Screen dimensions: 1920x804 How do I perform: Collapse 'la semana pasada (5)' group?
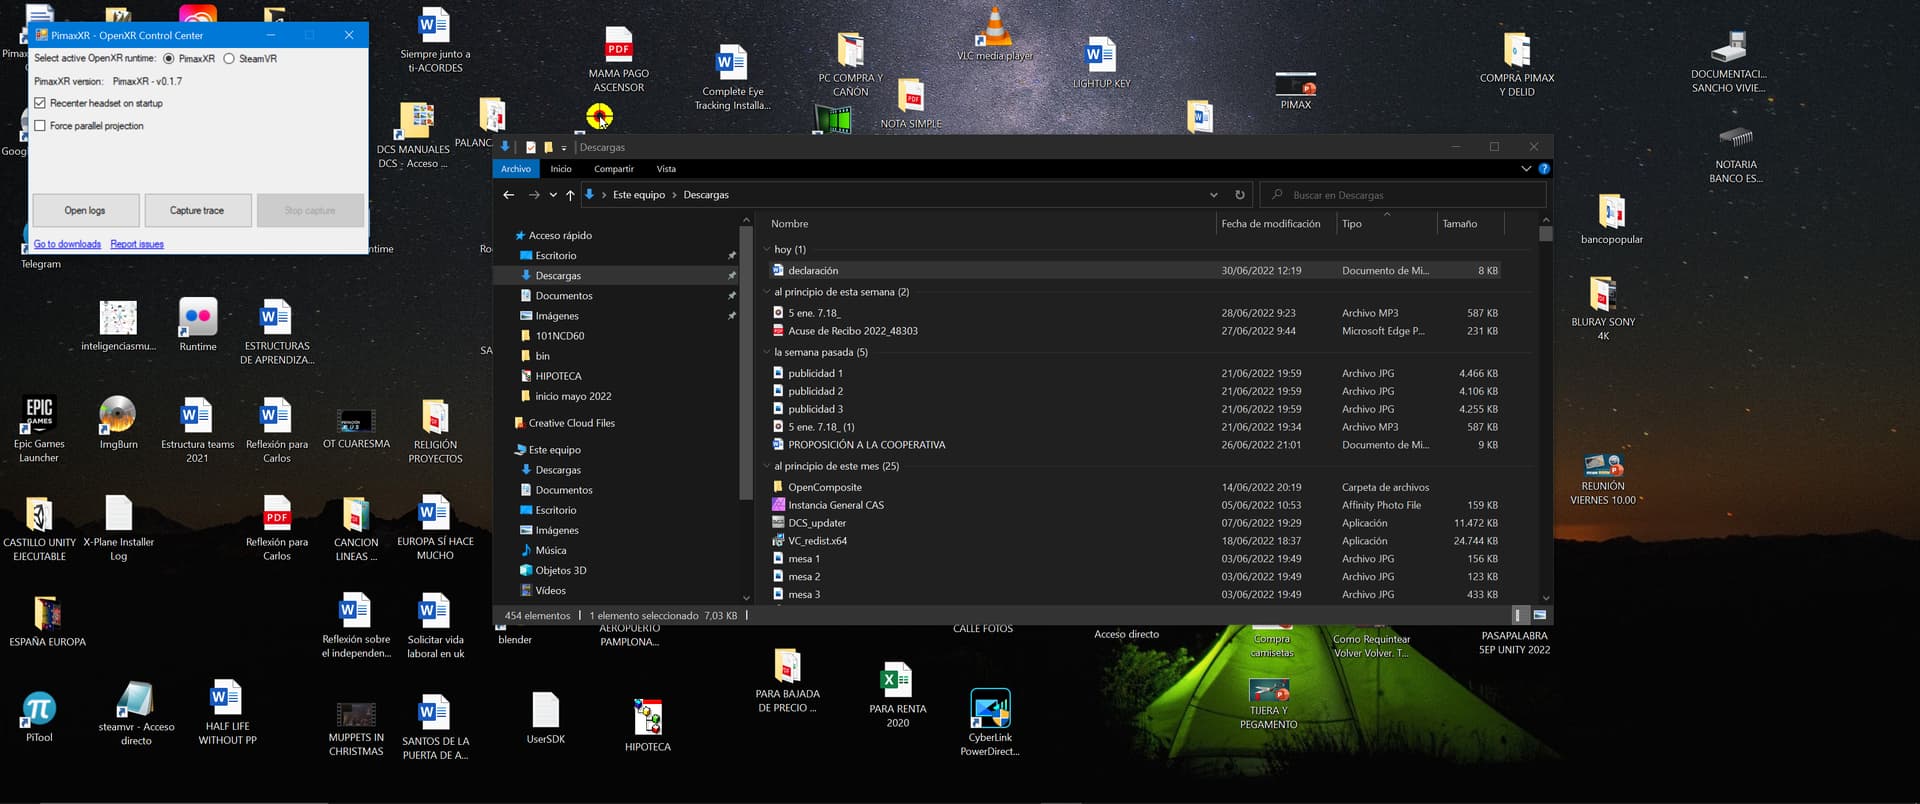pos(767,353)
